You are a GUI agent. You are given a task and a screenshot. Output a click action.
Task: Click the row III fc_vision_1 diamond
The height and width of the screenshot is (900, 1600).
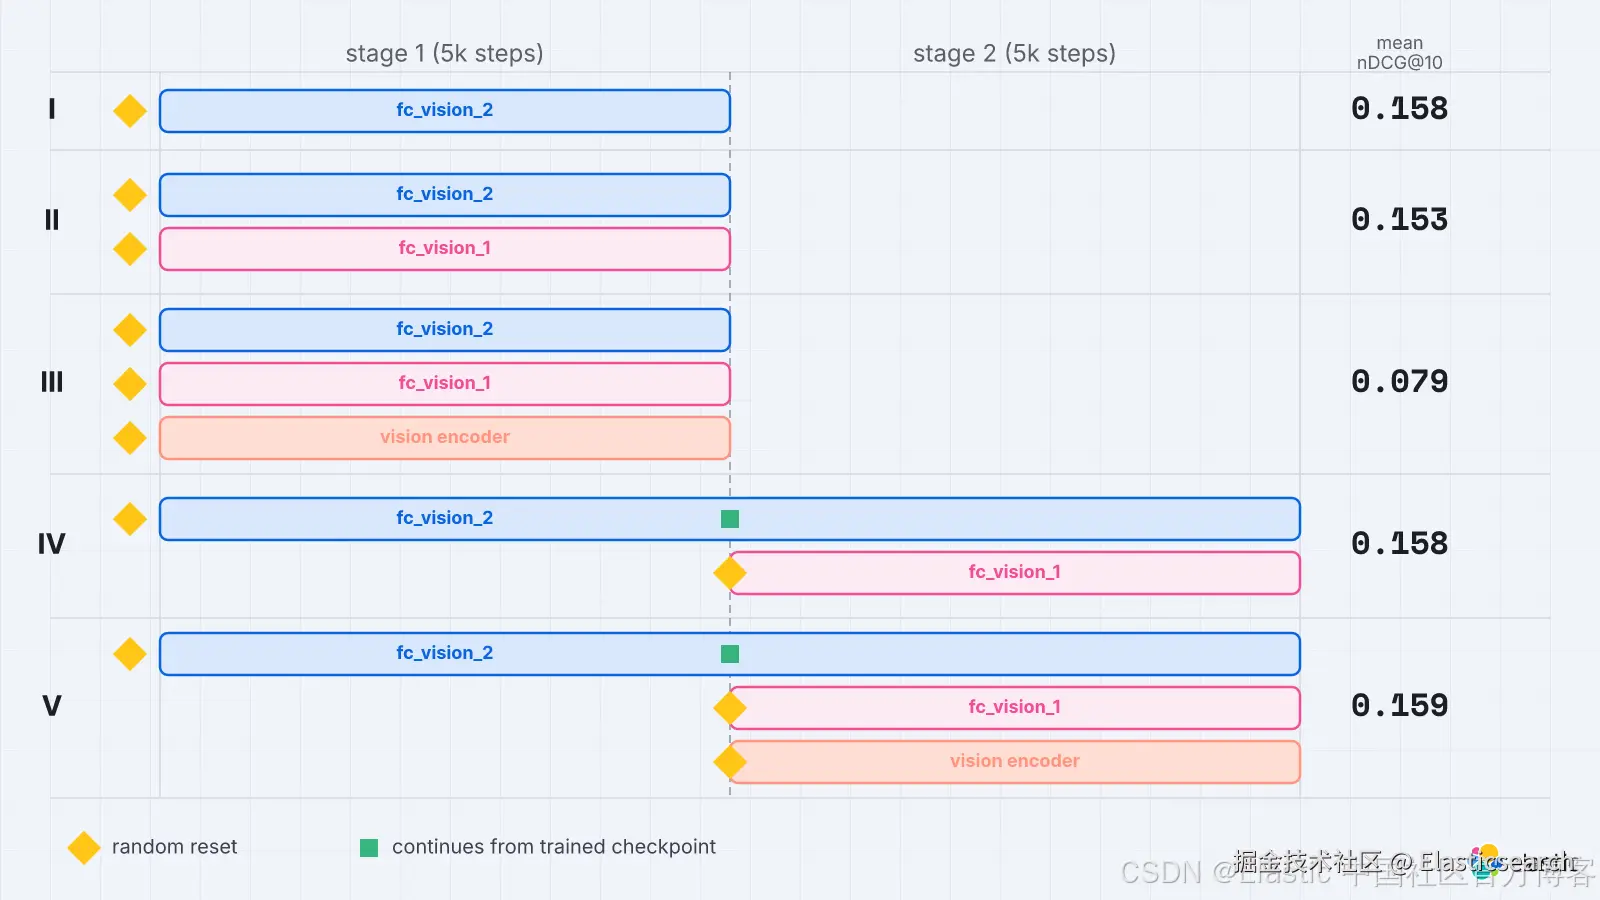pyautogui.click(x=130, y=384)
